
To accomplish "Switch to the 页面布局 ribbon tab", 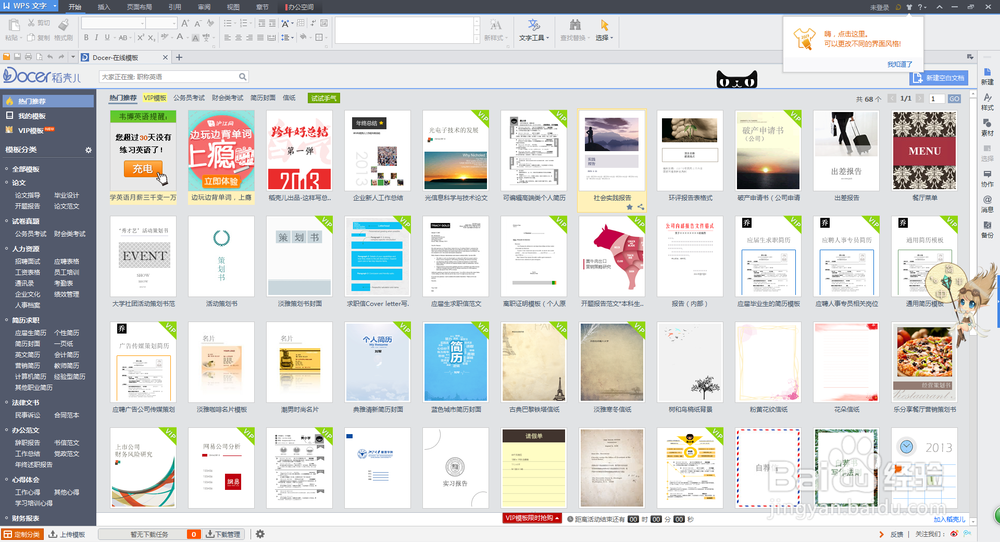I will coord(139,7).
